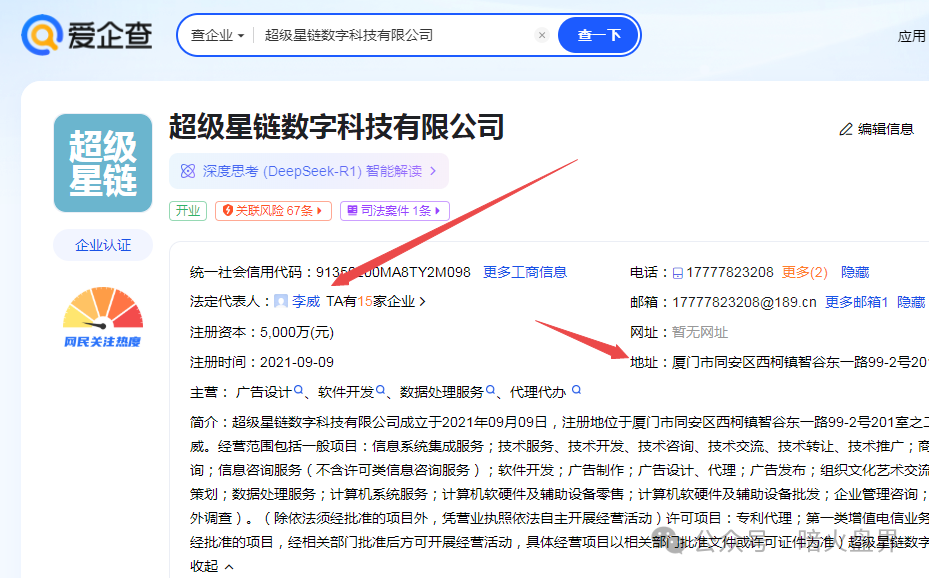This screenshot has height=578, width=929.
Task: Click the 爱企查 logo icon
Action: pos(38,35)
